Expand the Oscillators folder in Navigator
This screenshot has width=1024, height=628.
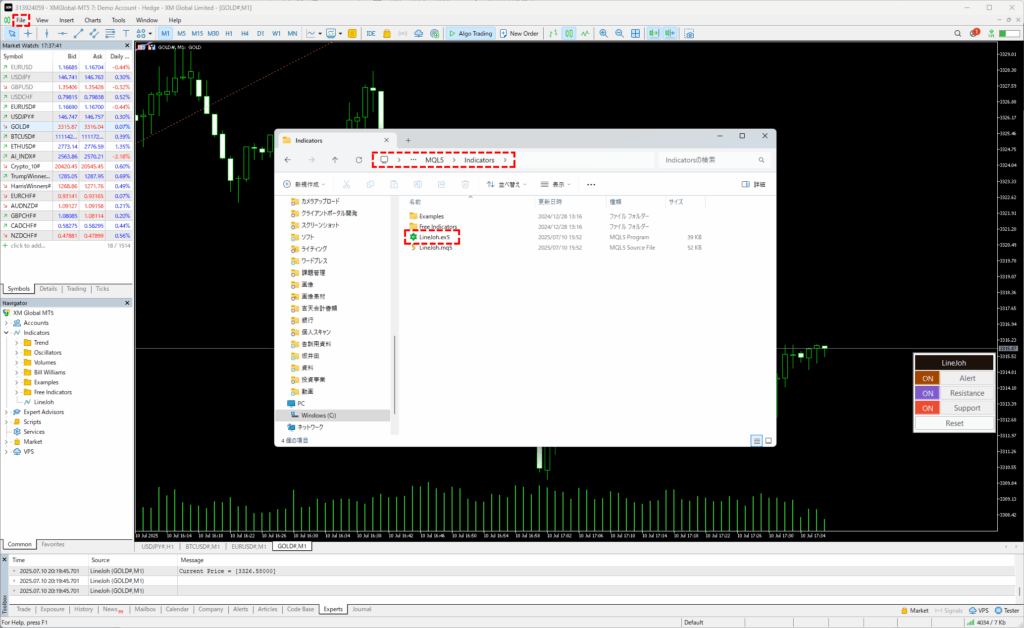(17, 353)
